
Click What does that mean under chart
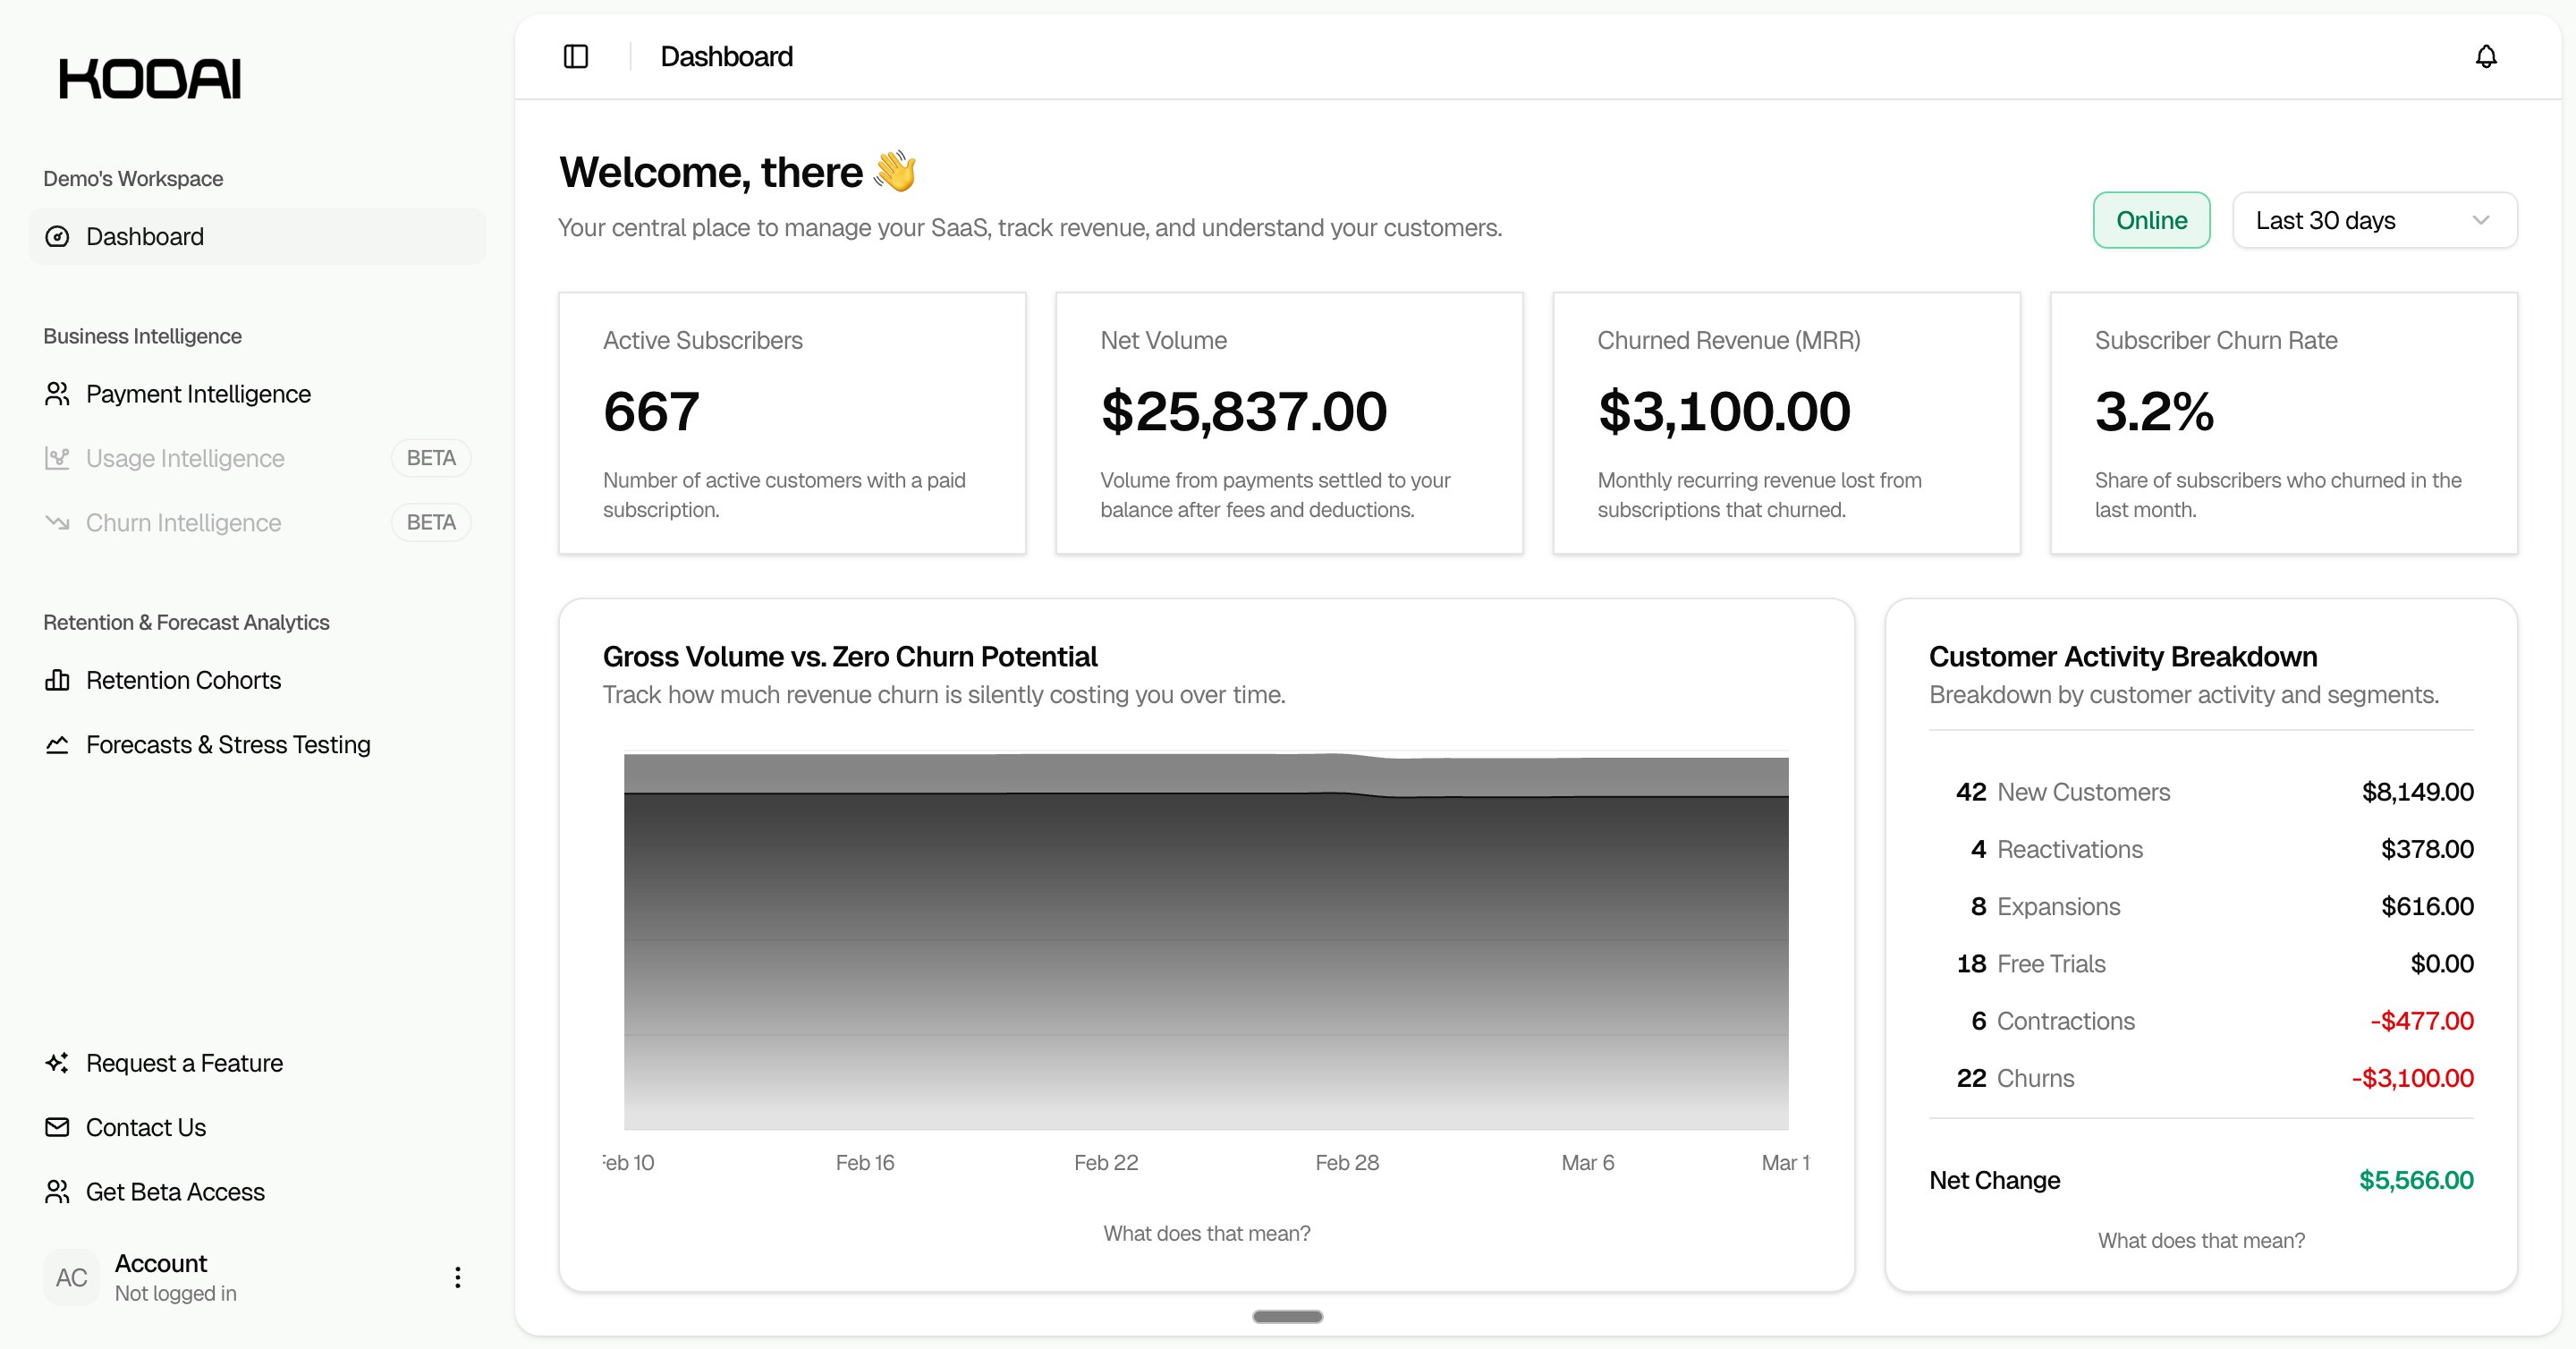click(1206, 1234)
